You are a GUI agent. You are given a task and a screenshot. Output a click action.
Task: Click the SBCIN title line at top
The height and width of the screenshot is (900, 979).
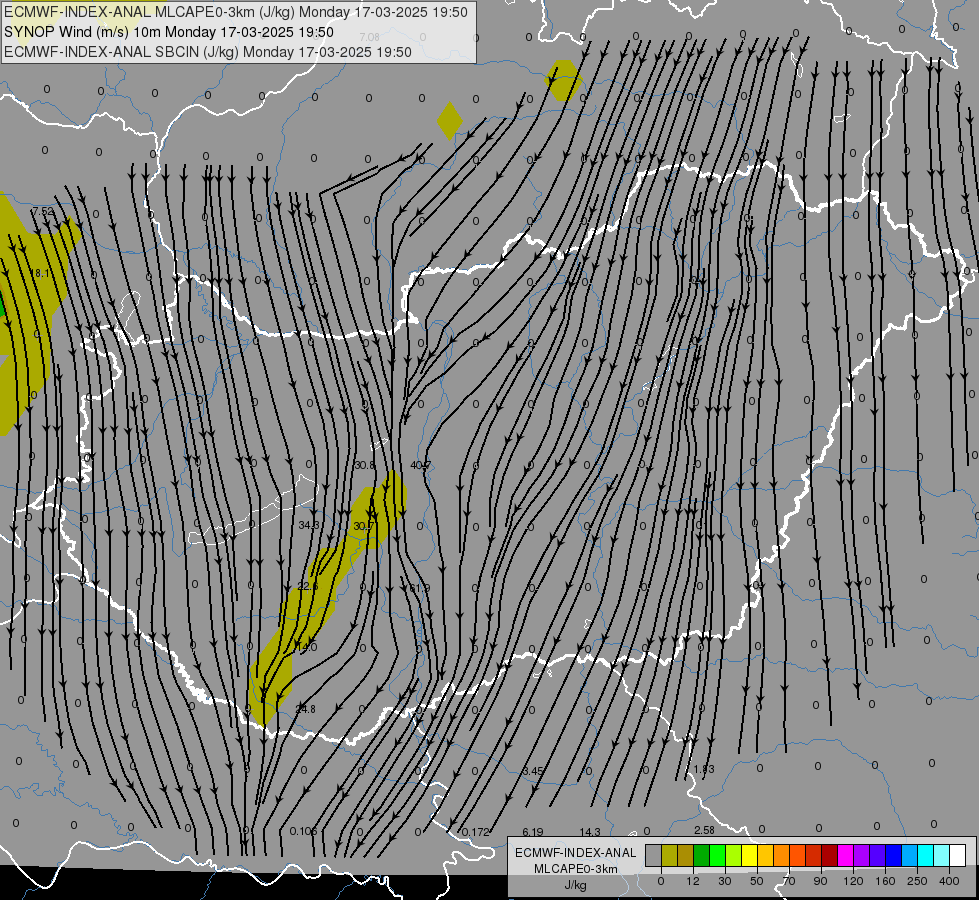208,52
